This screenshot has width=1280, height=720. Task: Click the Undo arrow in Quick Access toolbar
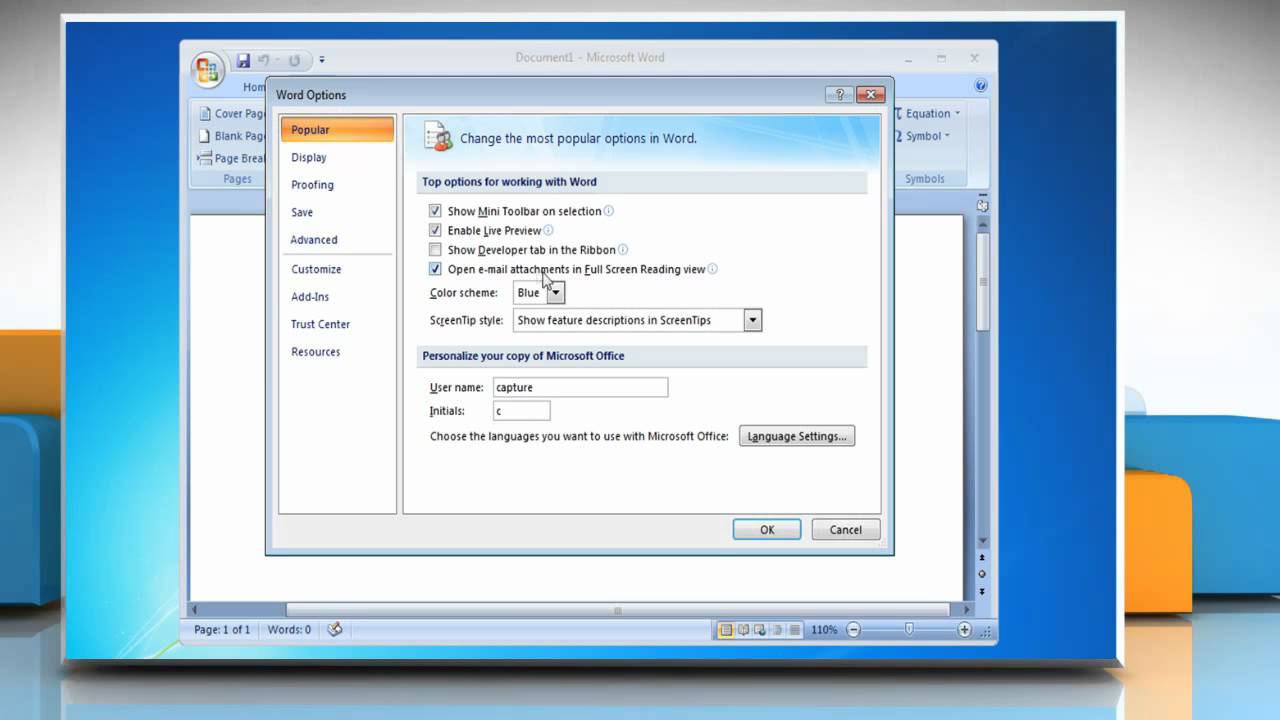pos(264,60)
